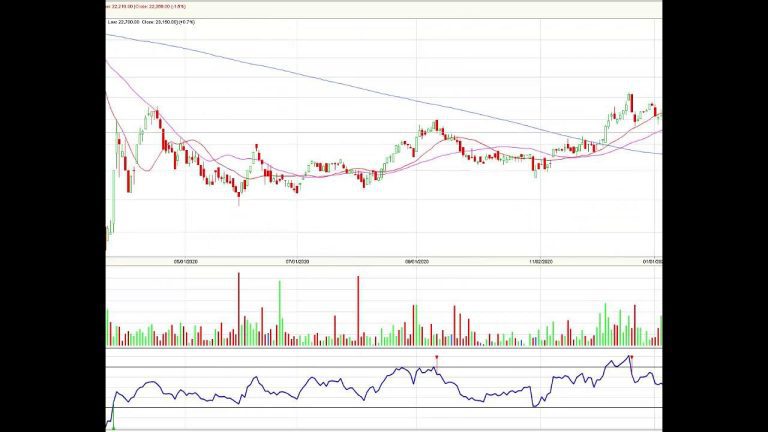Click the tallest red volume bar

point(239,310)
